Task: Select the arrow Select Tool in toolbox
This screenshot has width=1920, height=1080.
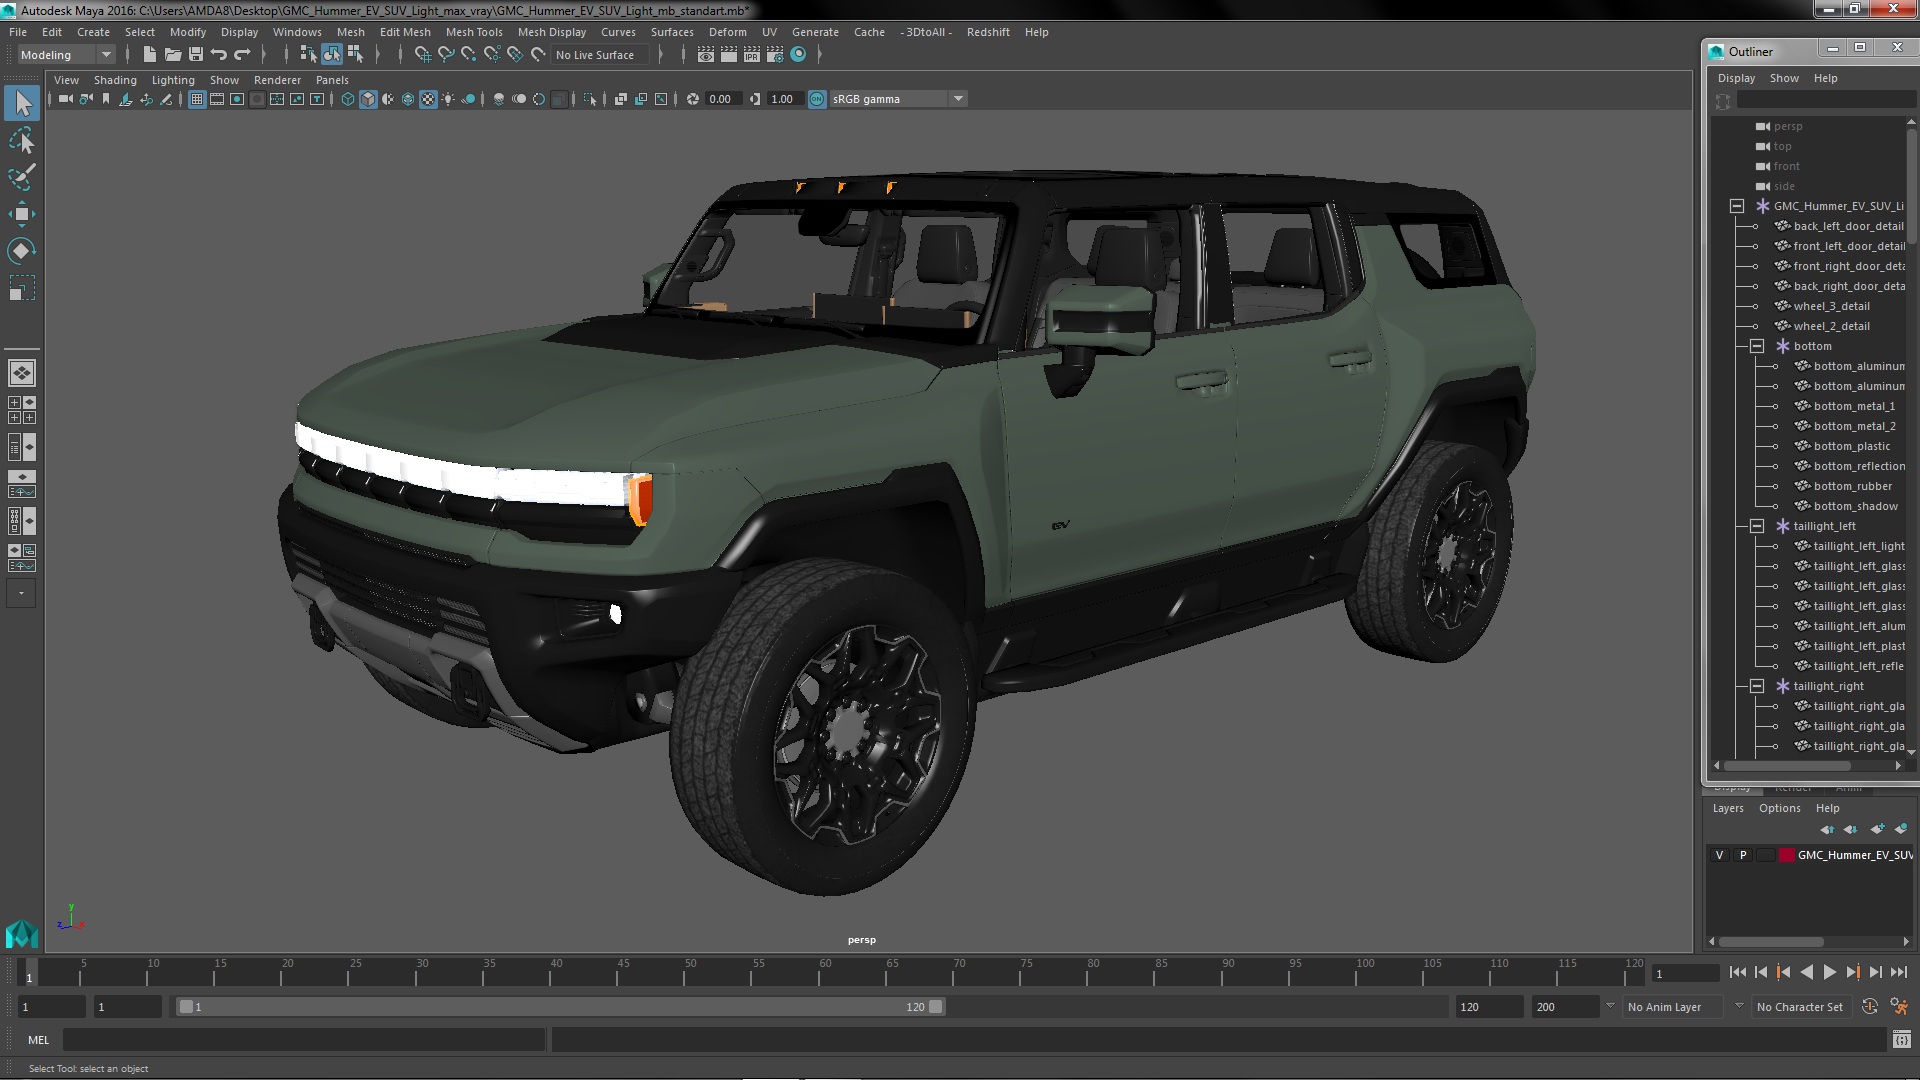Action: [22, 103]
